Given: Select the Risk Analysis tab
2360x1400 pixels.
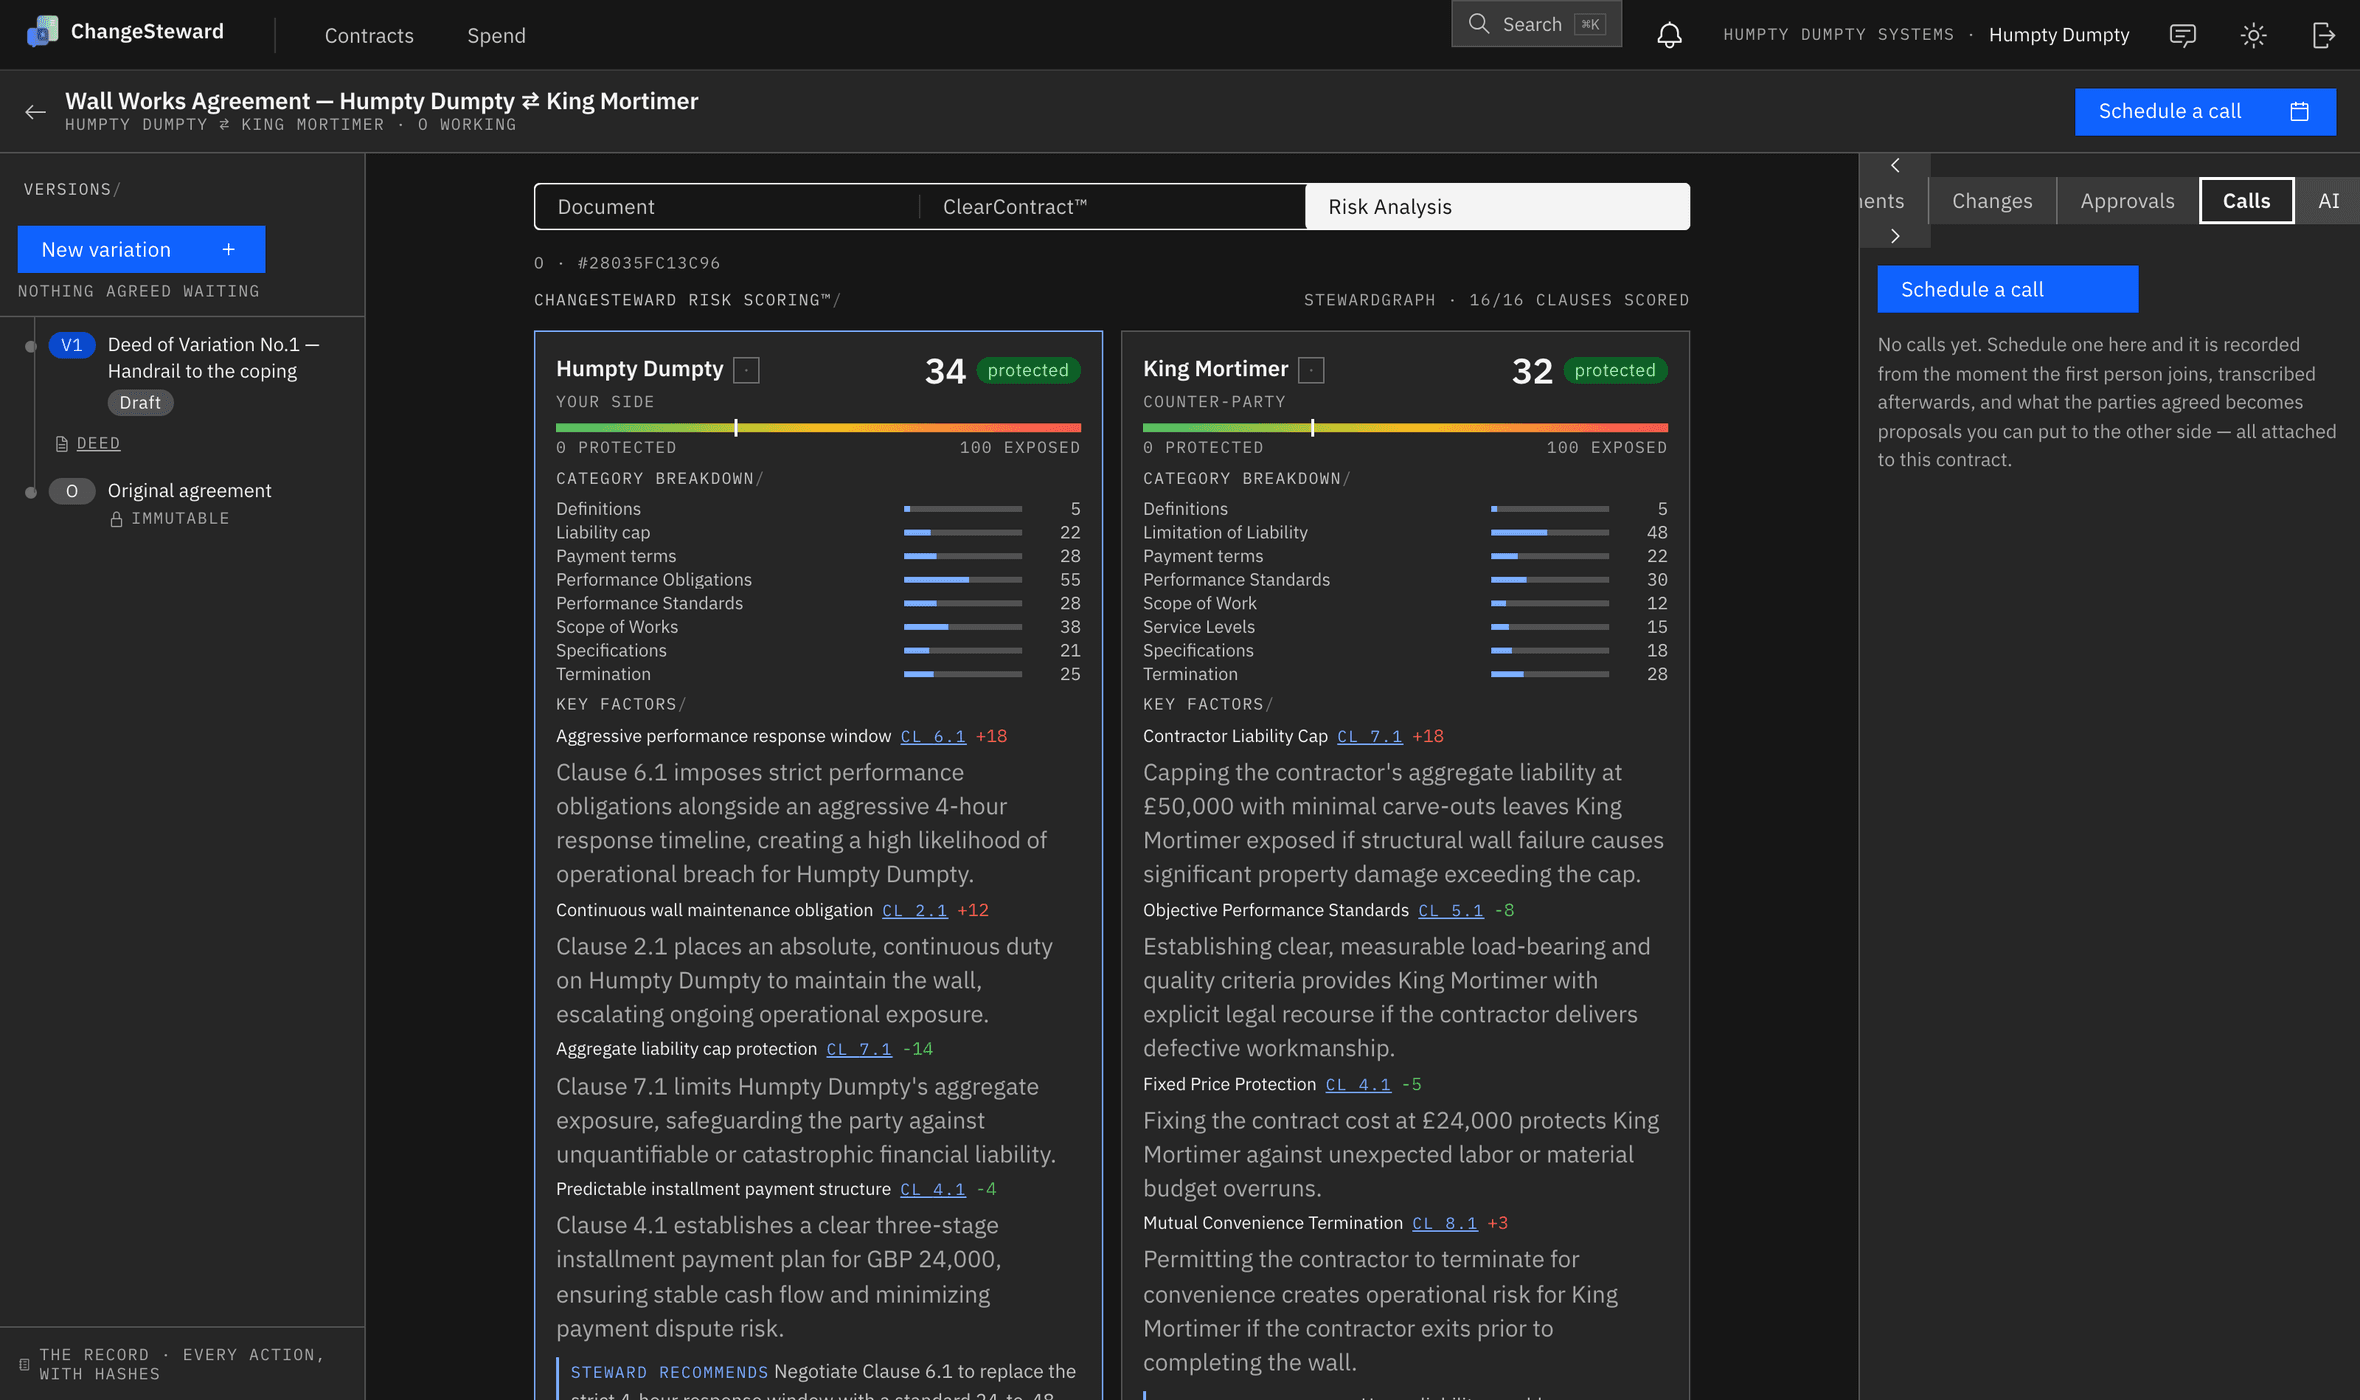Looking at the screenshot, I should (1497, 206).
